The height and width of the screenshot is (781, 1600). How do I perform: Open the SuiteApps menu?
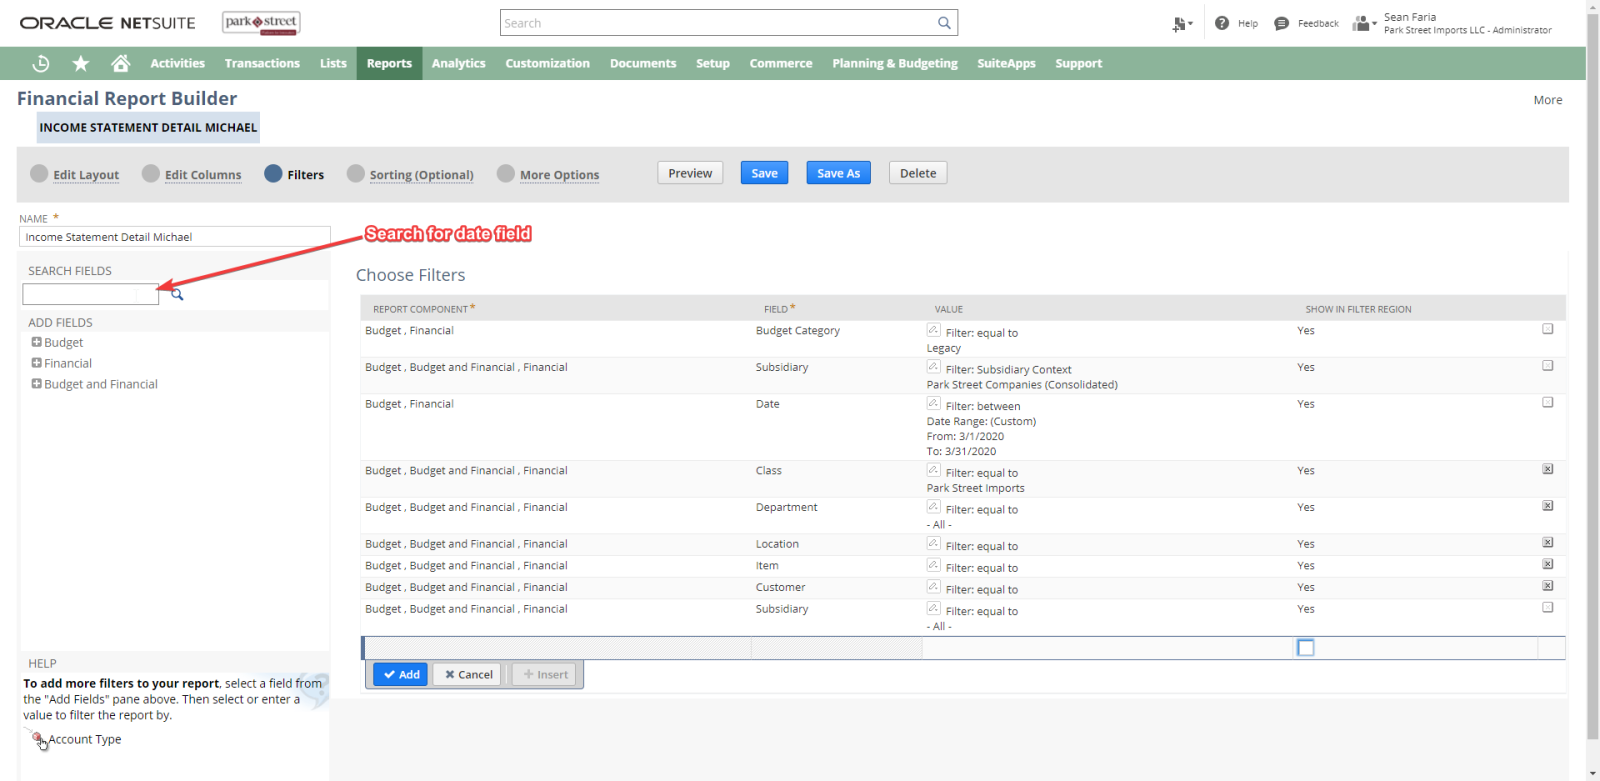pyautogui.click(x=1006, y=63)
